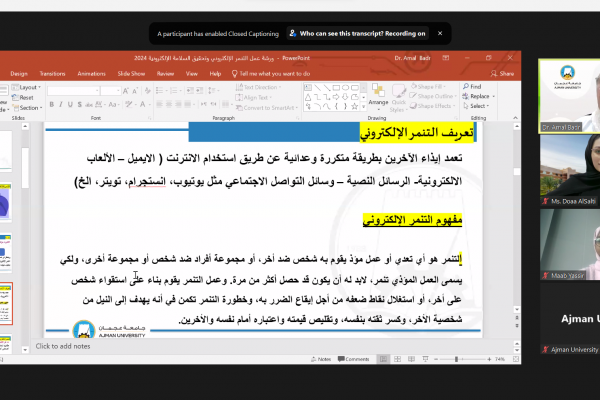600x400 pixels.
Task: Expand the Layout dropdown in the Slides group
Action: click(29, 87)
